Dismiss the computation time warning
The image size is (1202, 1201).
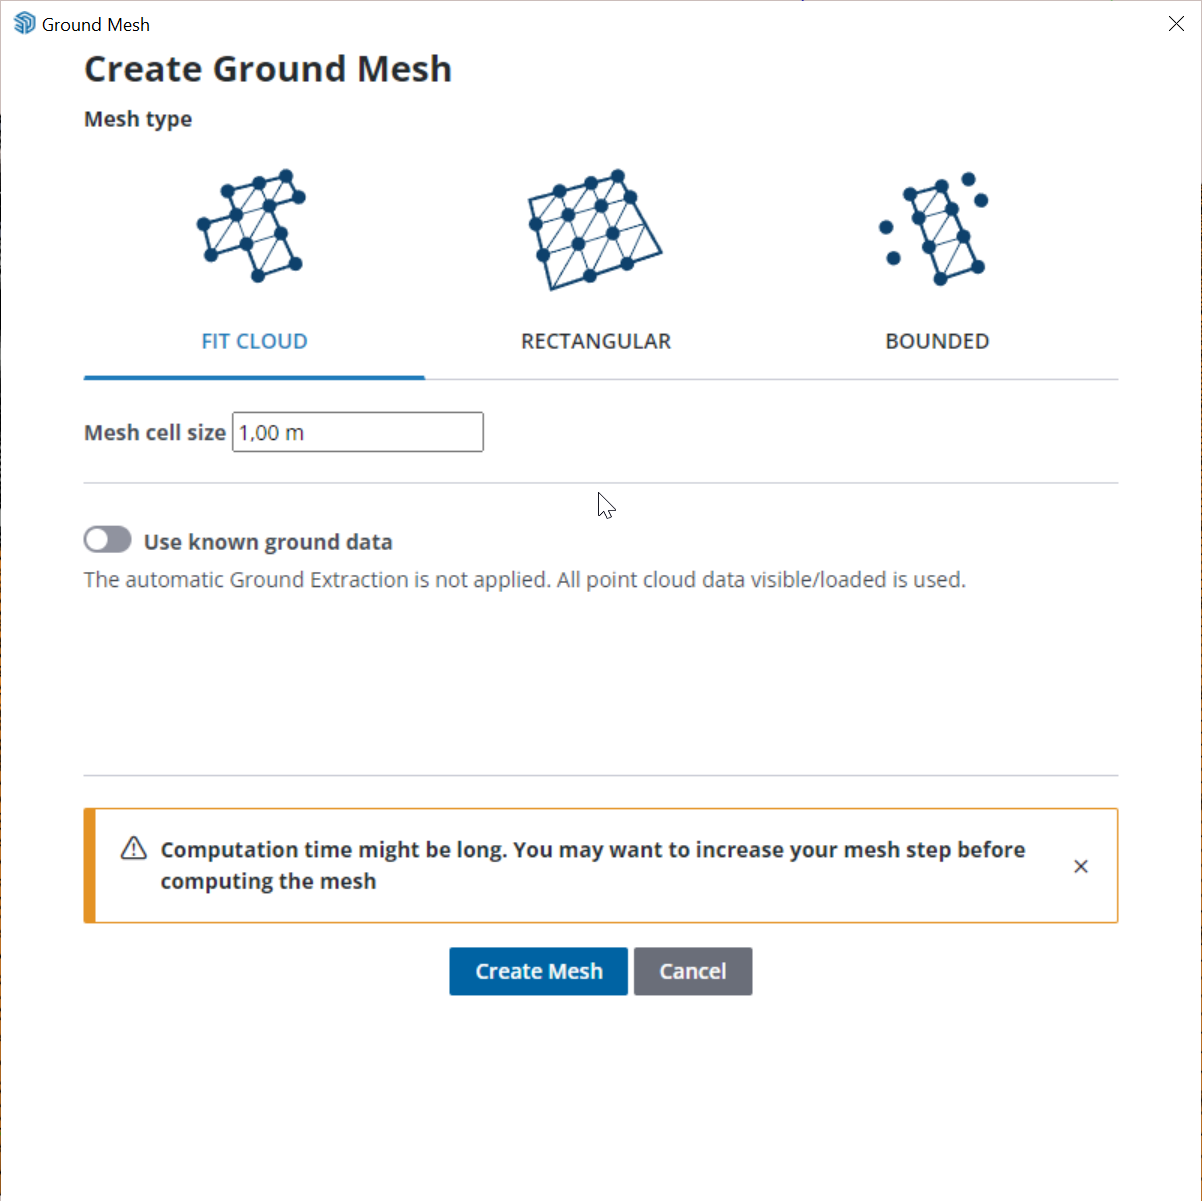point(1081,867)
